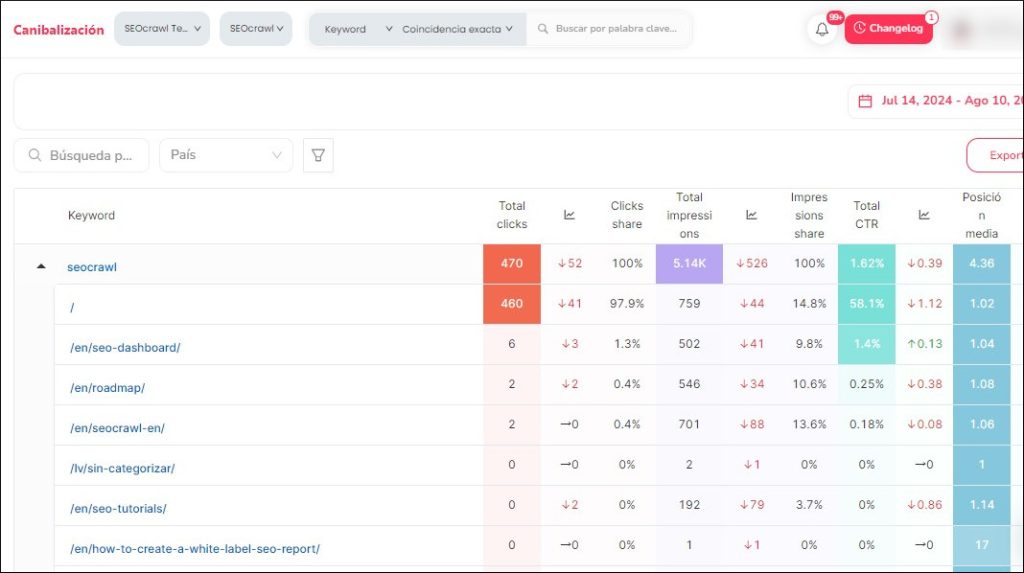Click the Canibalización title
The image size is (1024, 573).
pyautogui.click(x=59, y=30)
